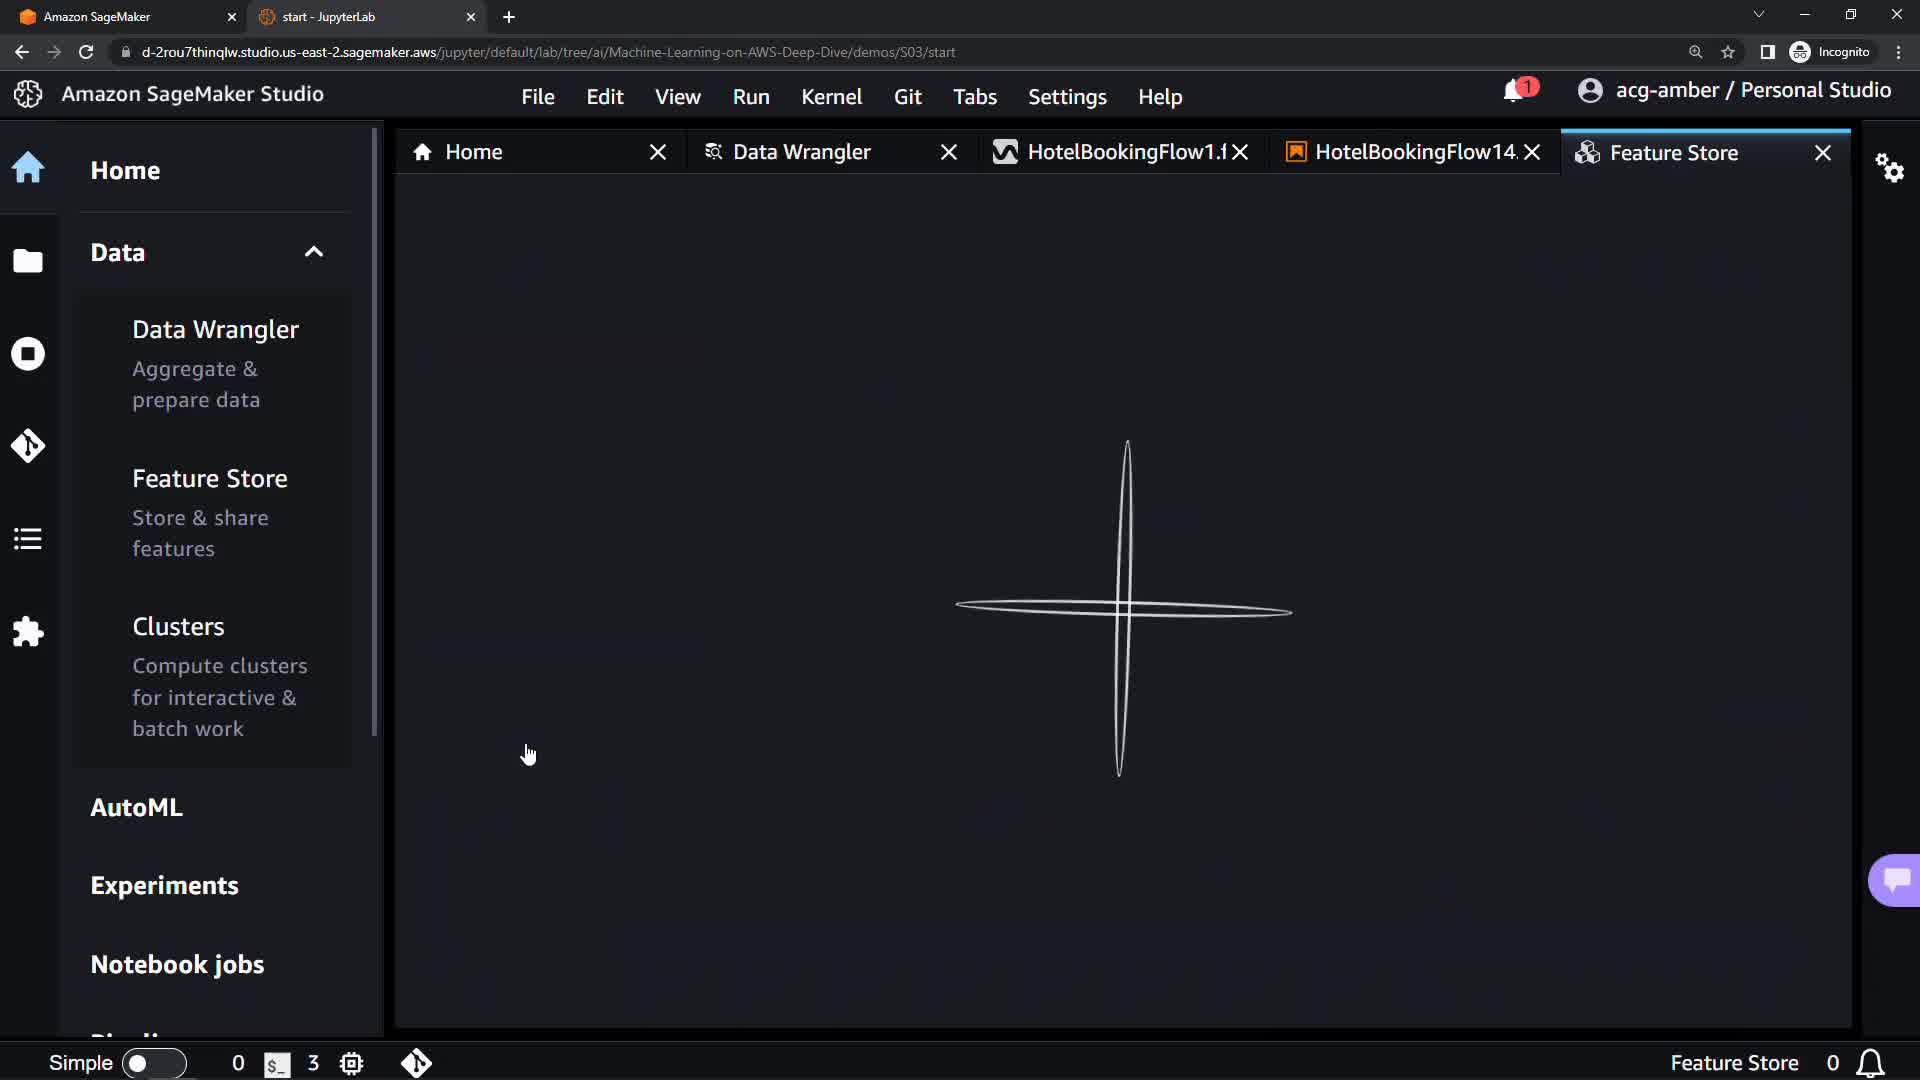Open Clusters from the Data list
Viewport: 1920px width, 1080px height.
point(178,627)
